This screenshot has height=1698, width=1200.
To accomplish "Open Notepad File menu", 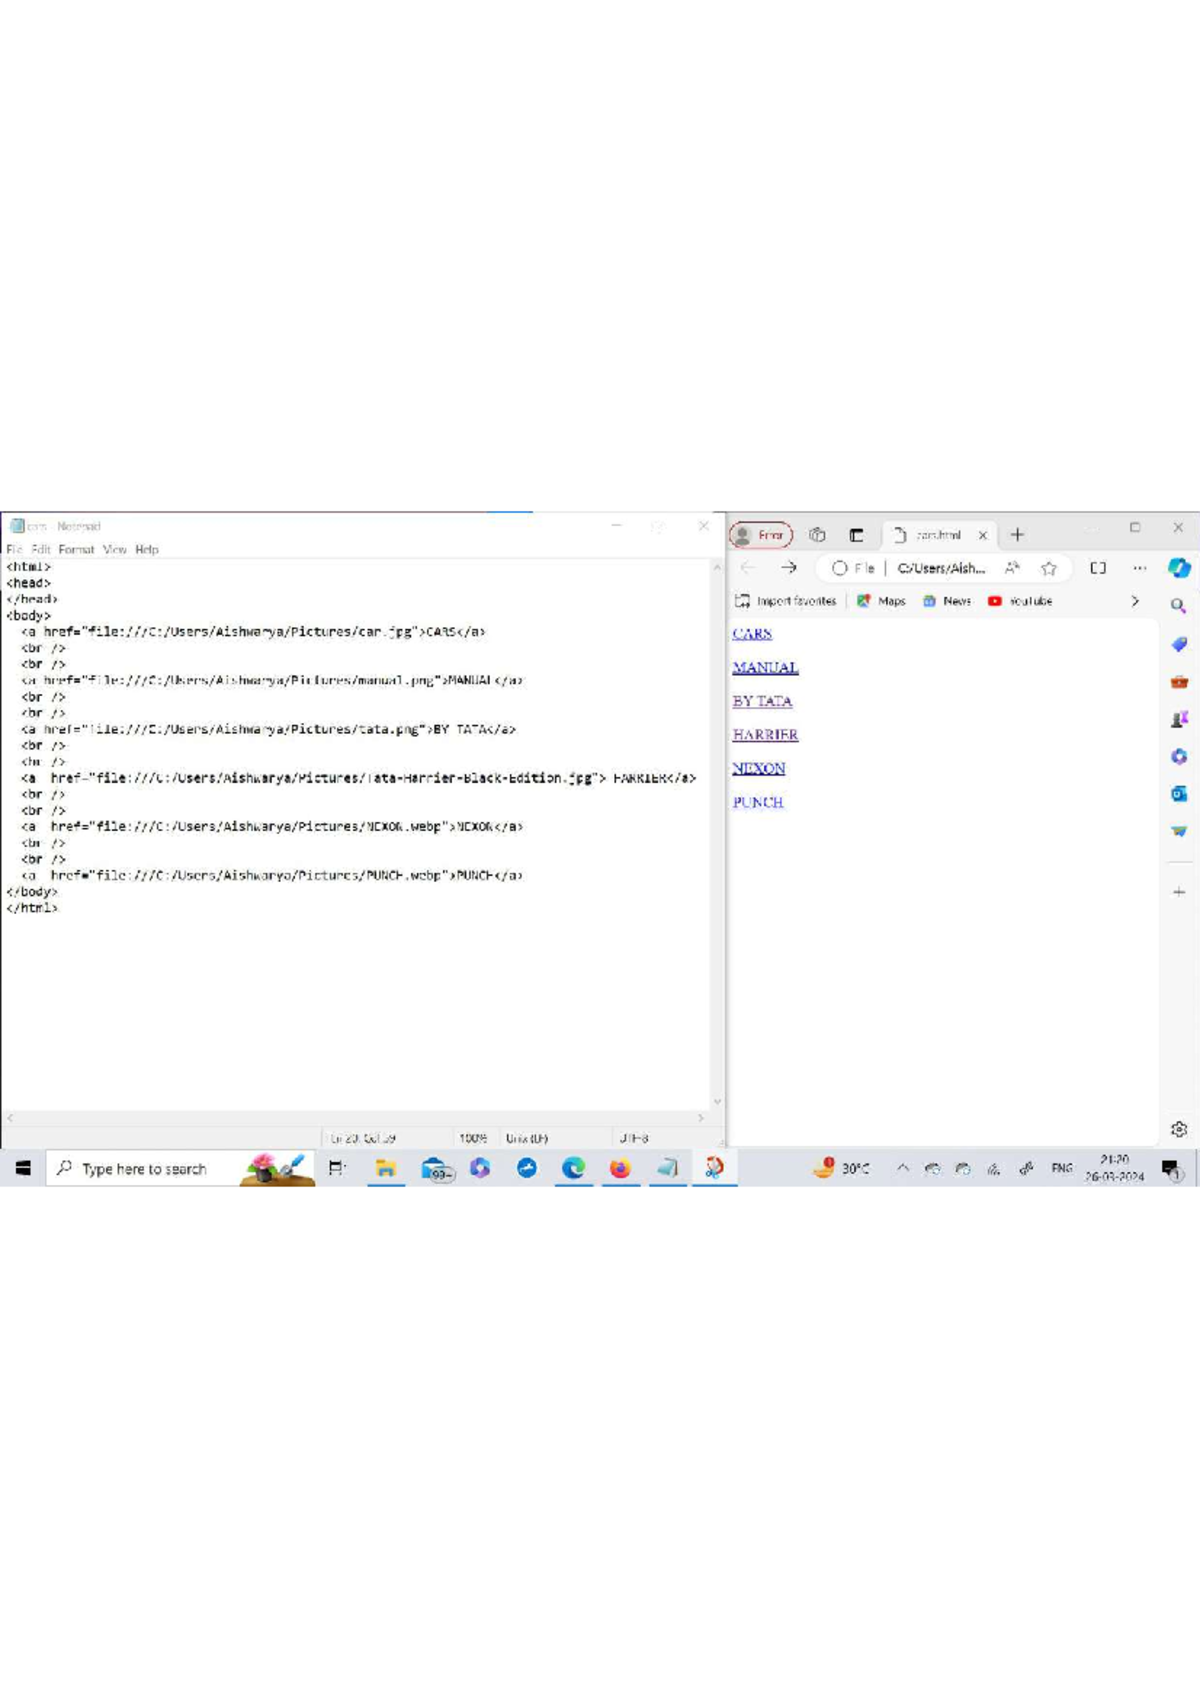I will pyautogui.click(x=14, y=549).
